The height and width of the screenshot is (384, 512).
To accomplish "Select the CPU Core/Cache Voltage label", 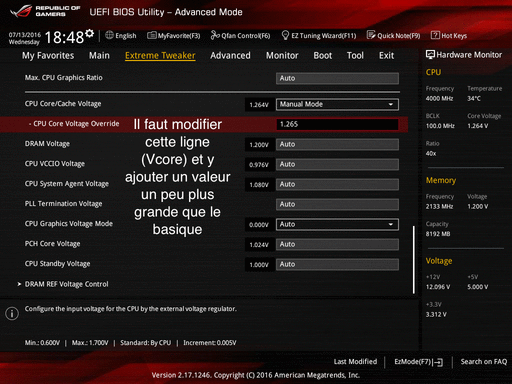I will pyautogui.click(x=63, y=104).
